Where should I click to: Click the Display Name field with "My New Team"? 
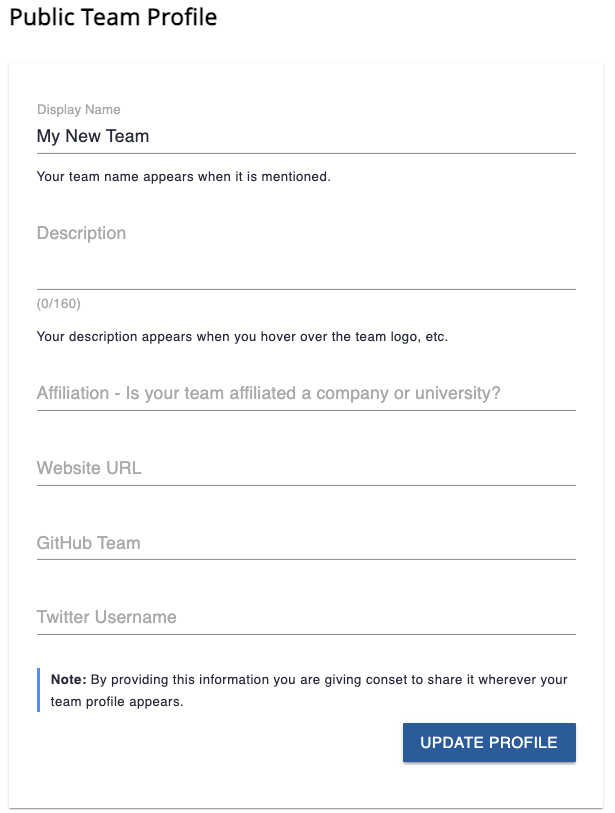[305, 136]
